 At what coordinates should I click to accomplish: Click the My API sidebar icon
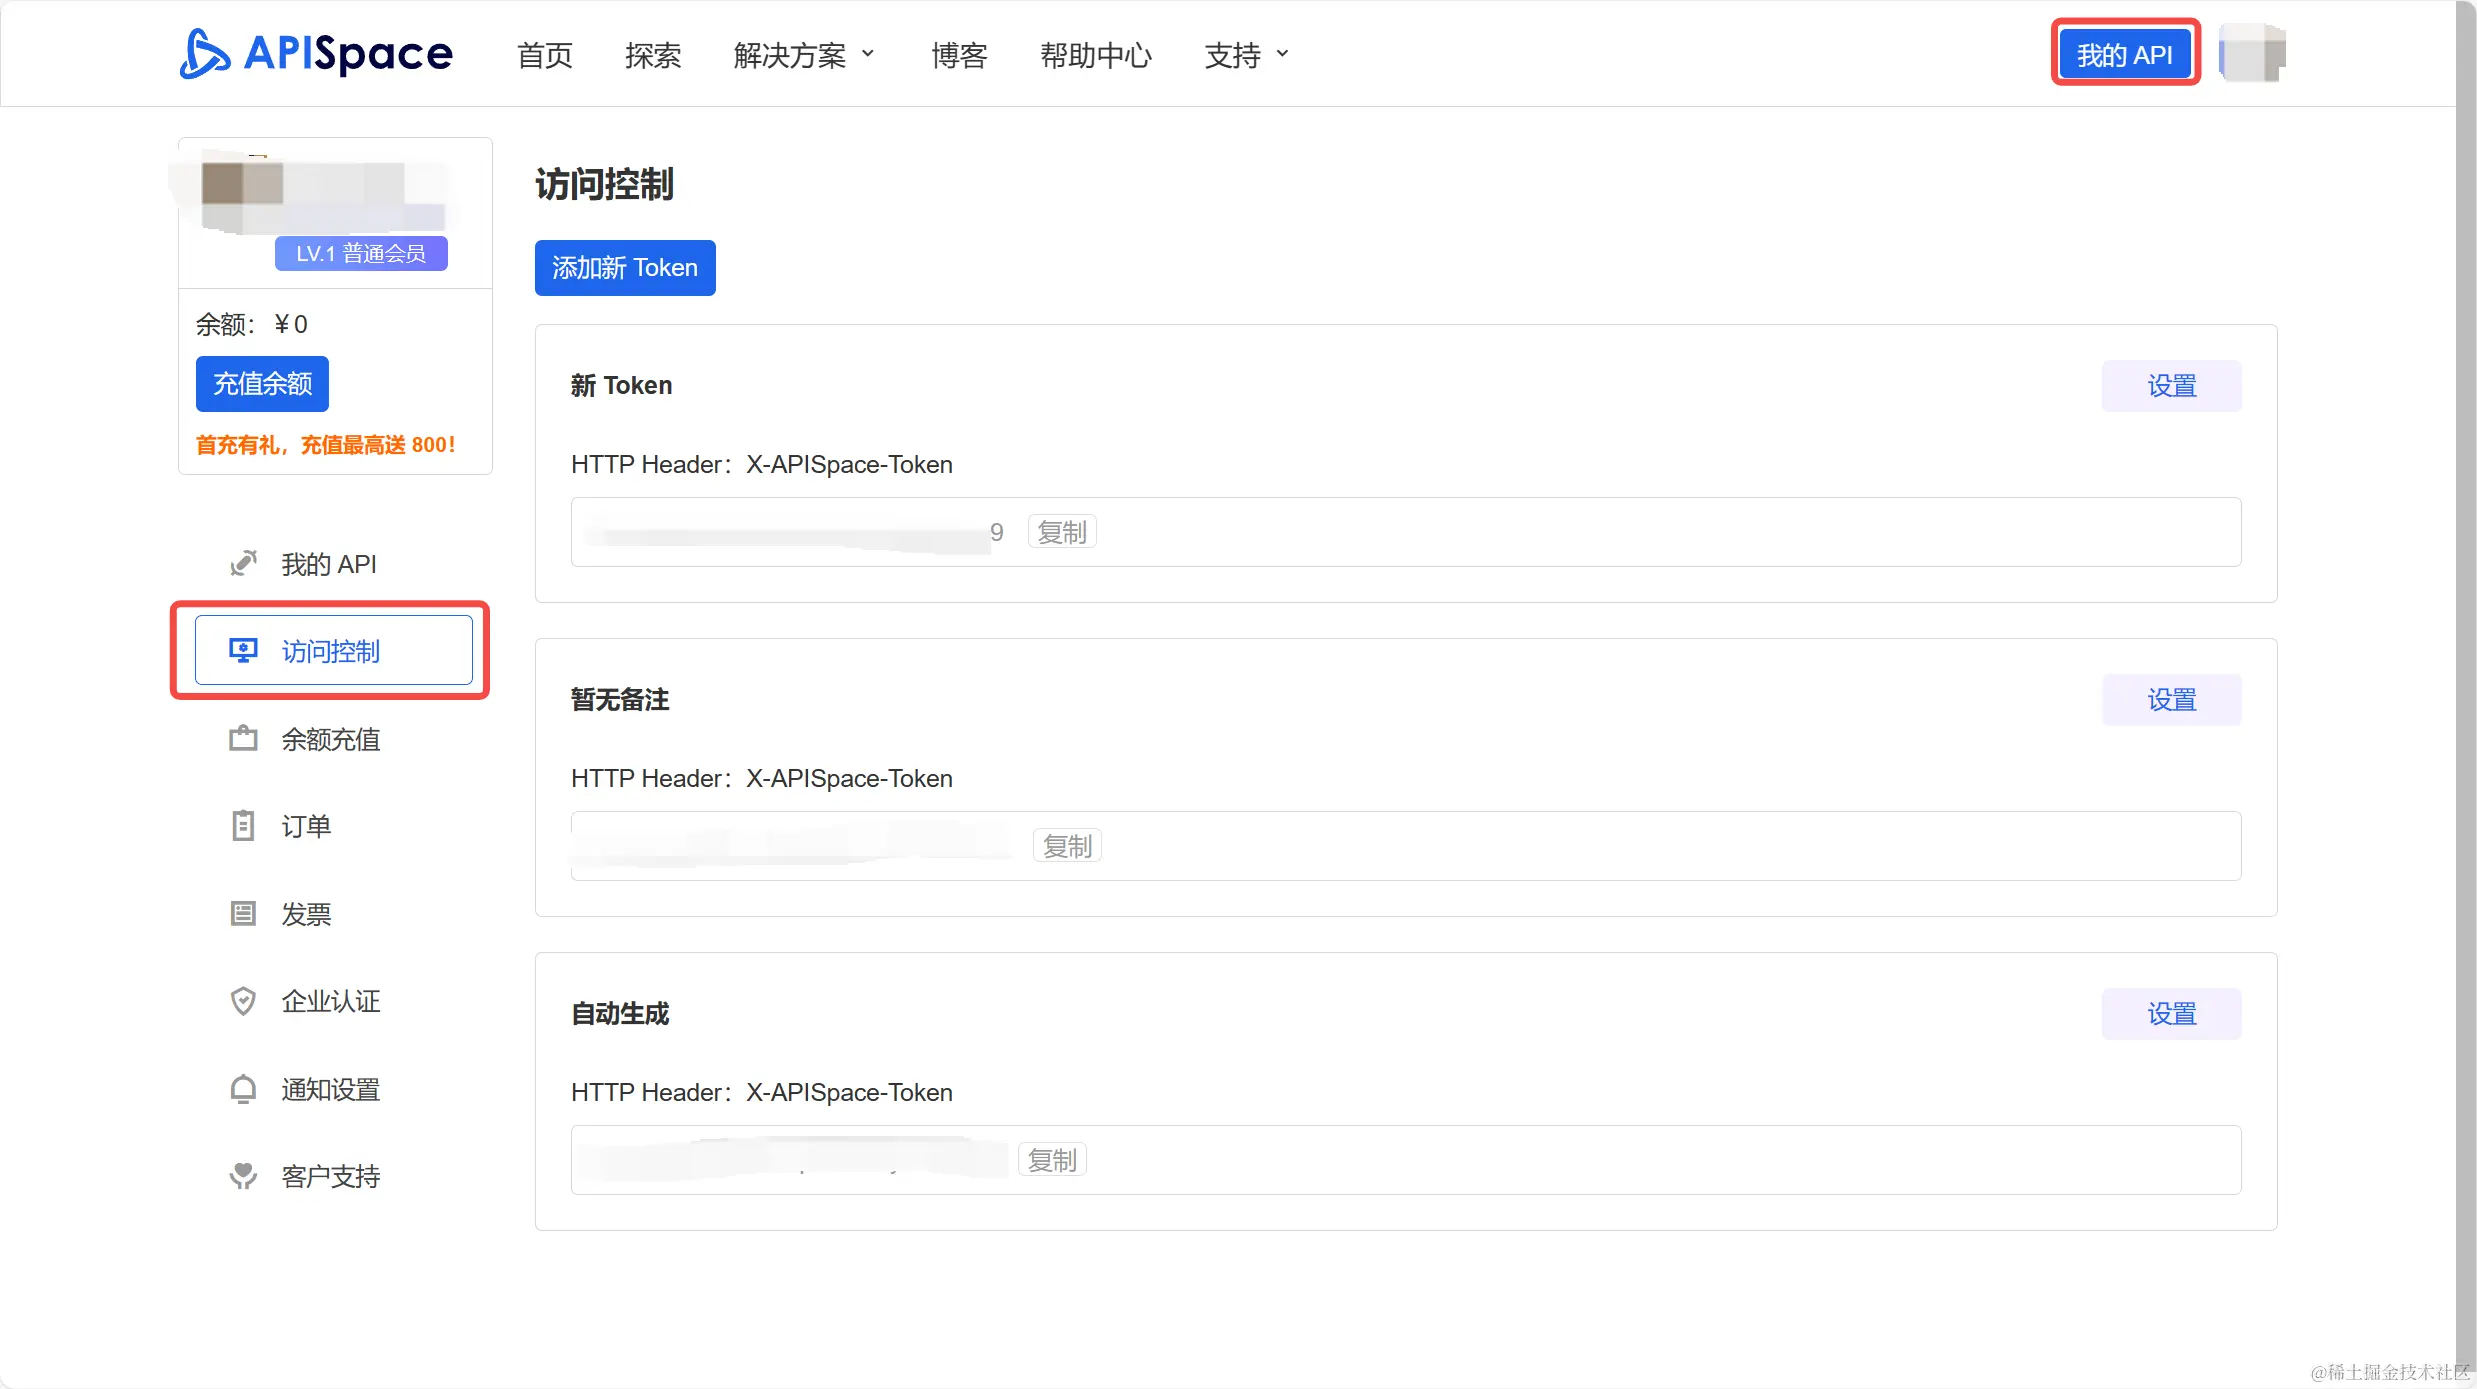(243, 564)
